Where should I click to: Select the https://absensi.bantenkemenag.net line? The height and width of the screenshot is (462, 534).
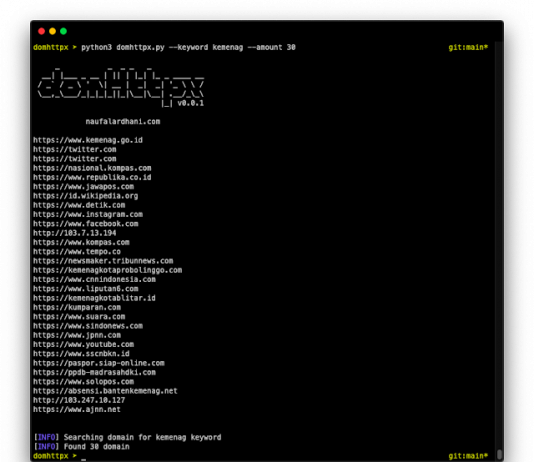pos(105,391)
